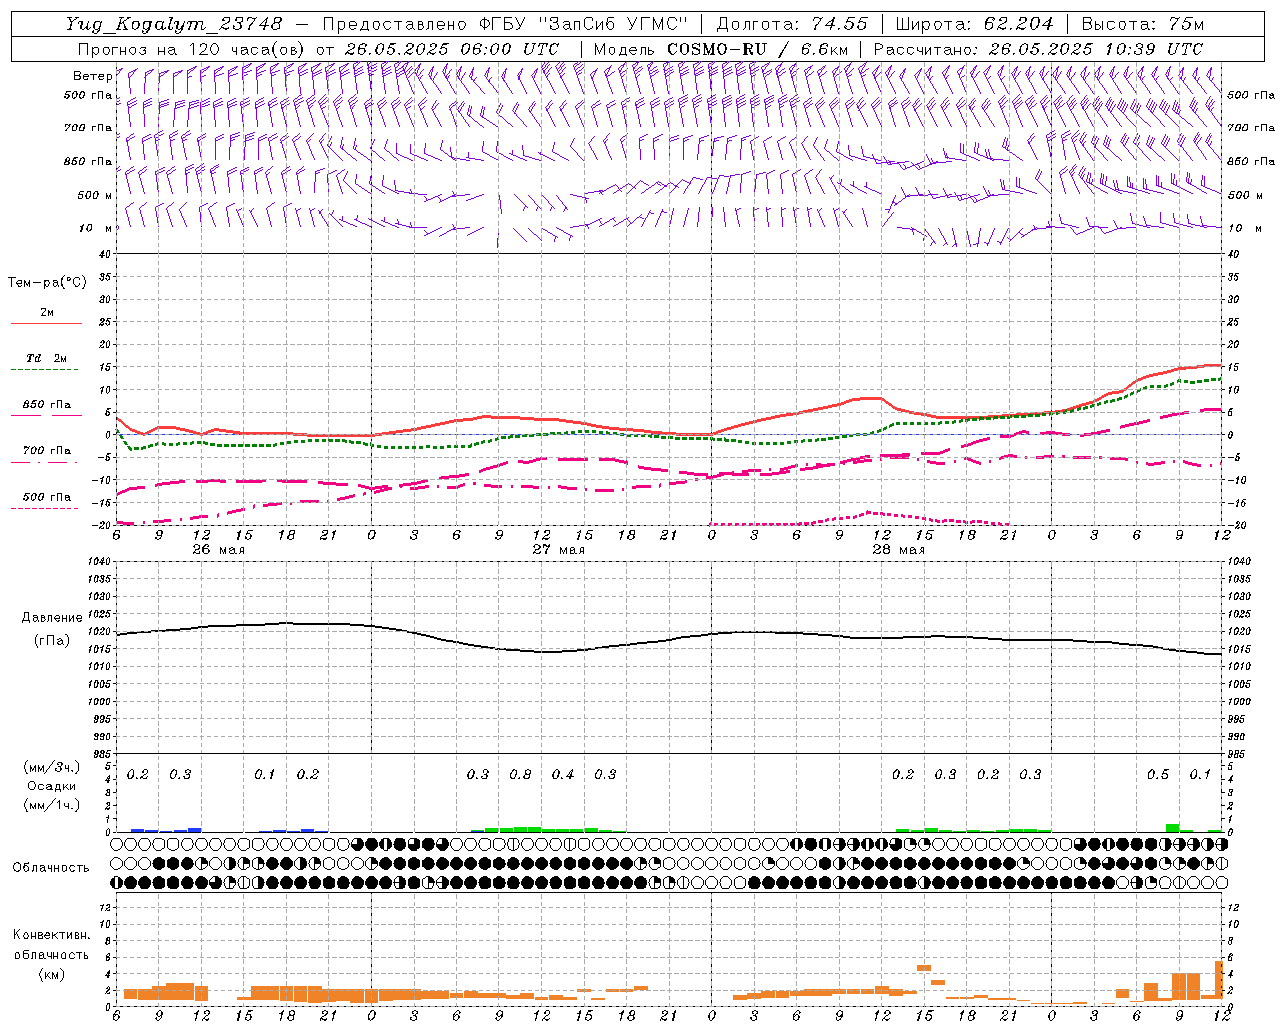The image size is (1280, 1024).
Task: Click the 0.5 three-hour precipitation value
Action: tap(1158, 775)
